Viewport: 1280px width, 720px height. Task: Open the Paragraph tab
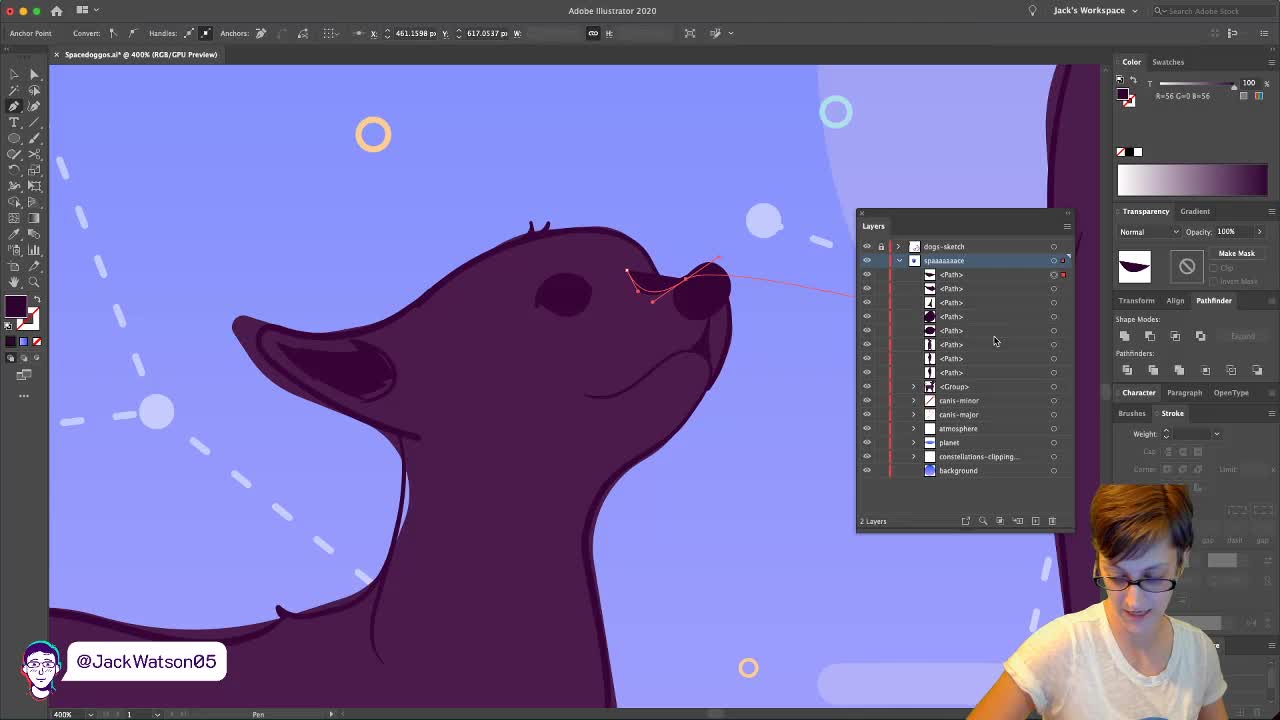coord(1184,392)
